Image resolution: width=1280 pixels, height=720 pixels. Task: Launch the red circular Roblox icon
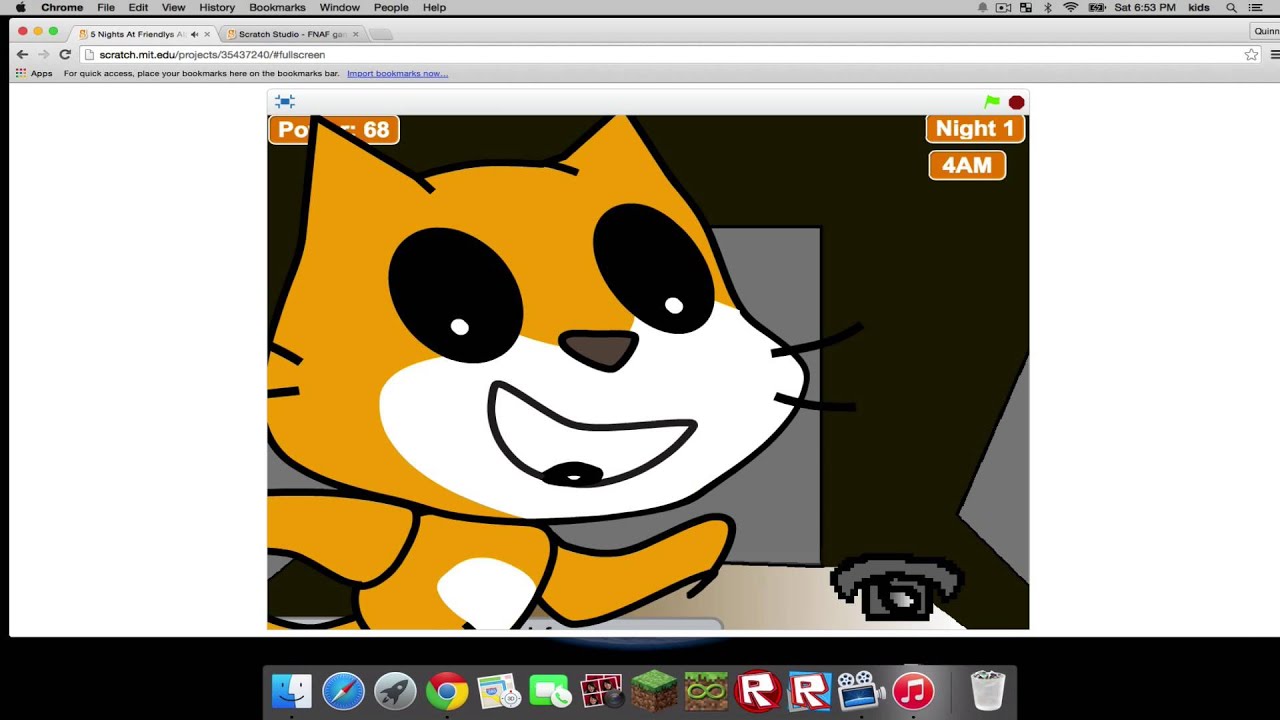coord(758,691)
